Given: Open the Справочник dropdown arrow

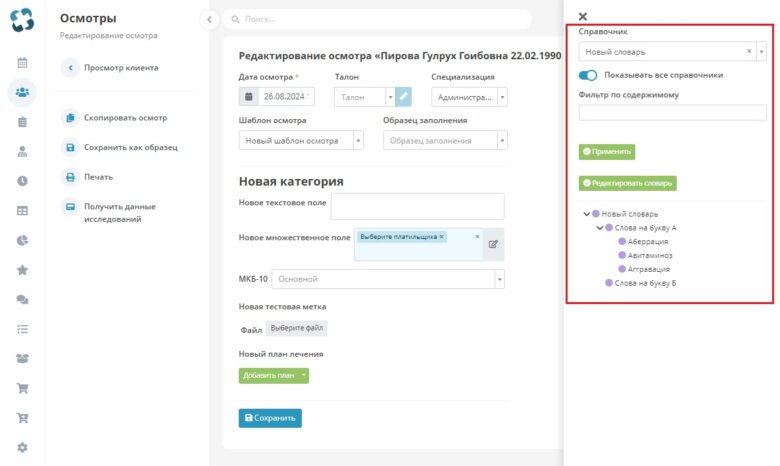Looking at the screenshot, I should pos(761,52).
